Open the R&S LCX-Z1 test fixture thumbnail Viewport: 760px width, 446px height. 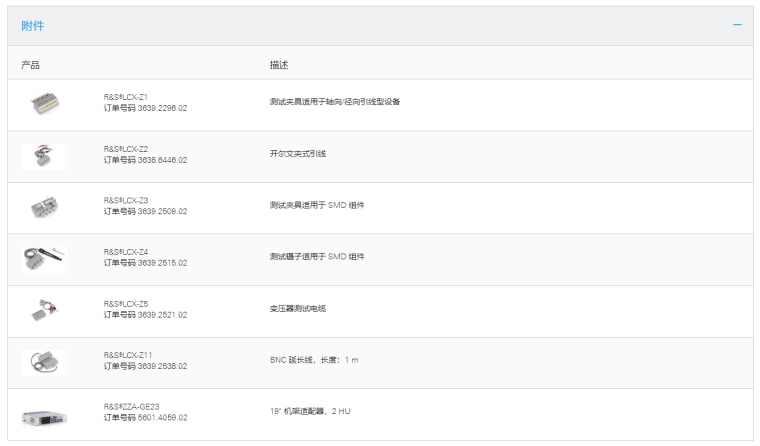tap(44, 102)
